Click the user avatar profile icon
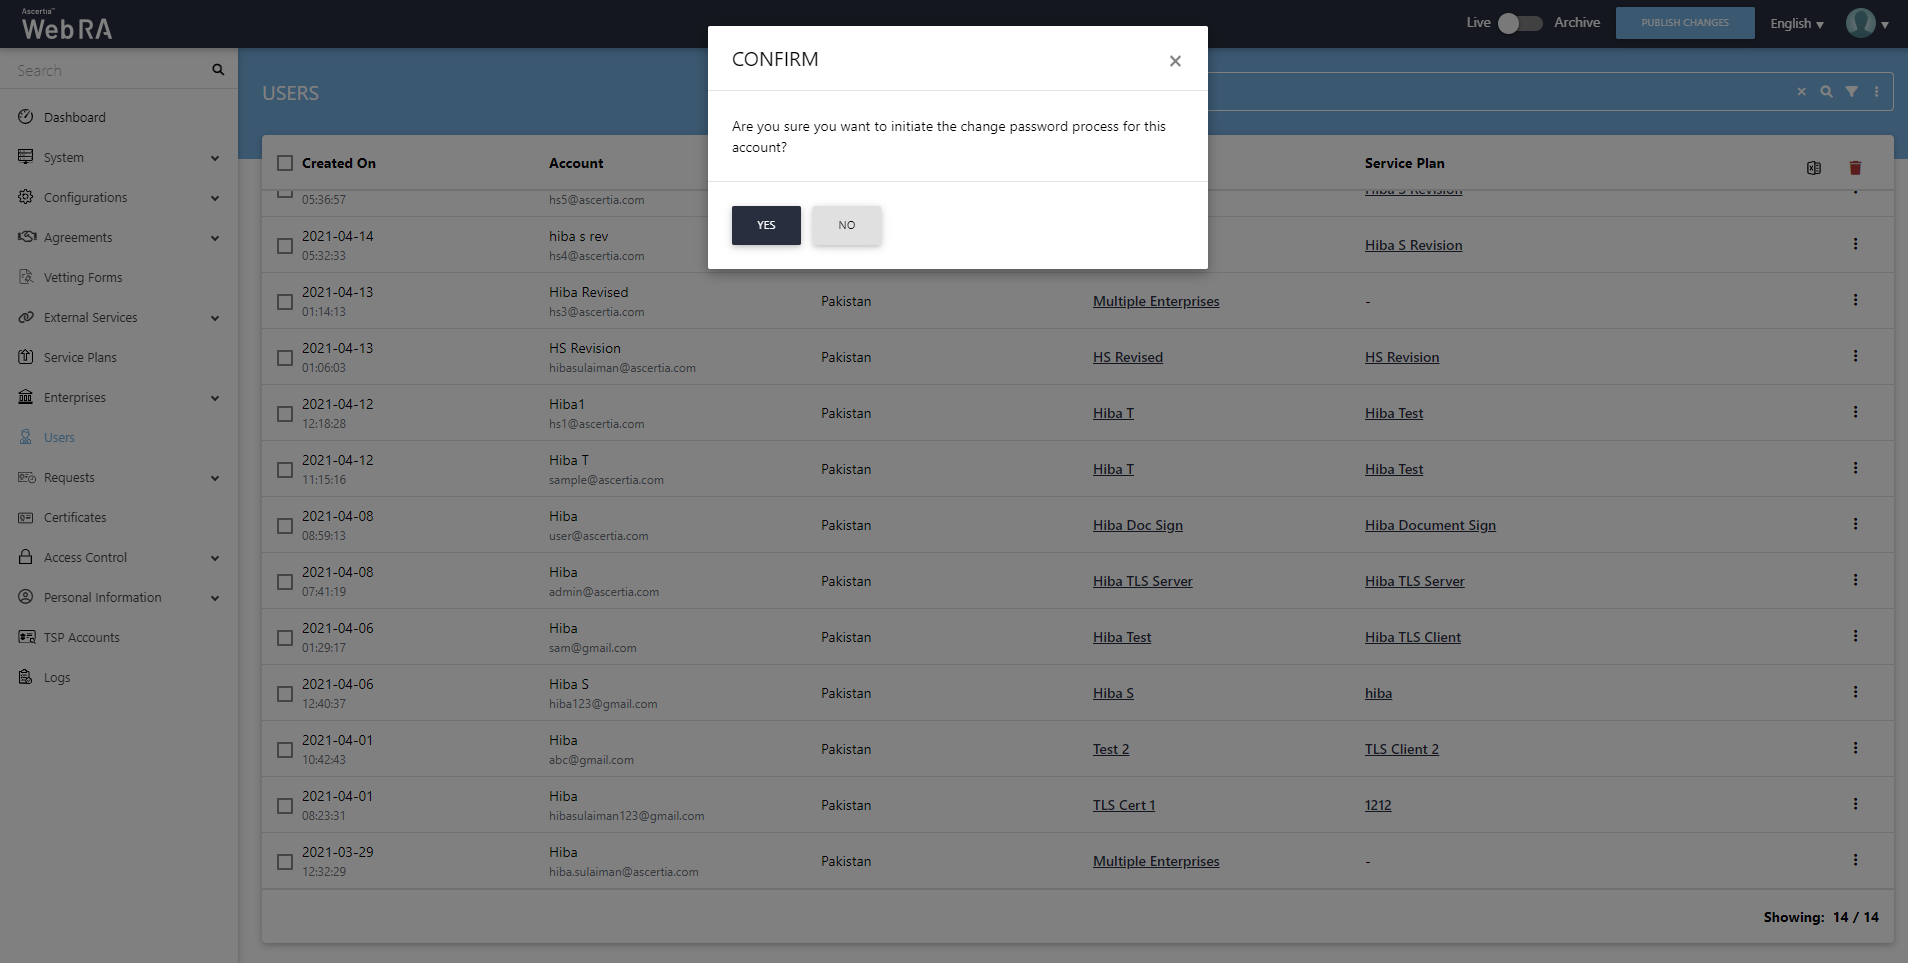The width and height of the screenshot is (1908, 963). pos(1860,23)
